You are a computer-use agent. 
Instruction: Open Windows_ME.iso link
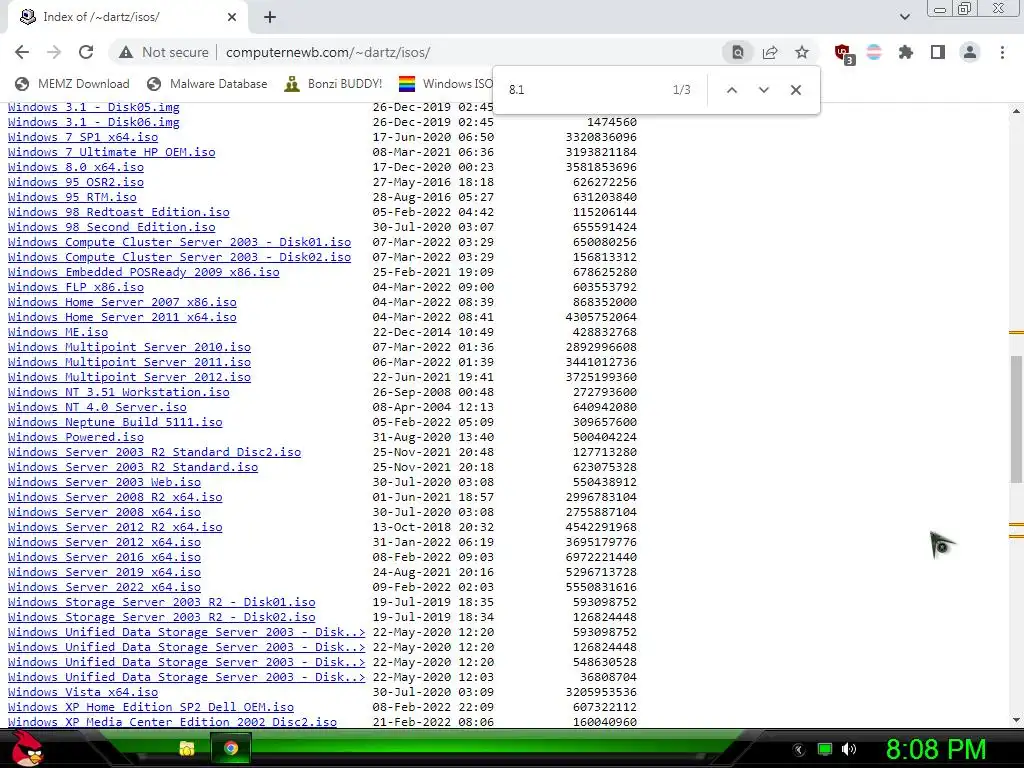[x=58, y=332]
